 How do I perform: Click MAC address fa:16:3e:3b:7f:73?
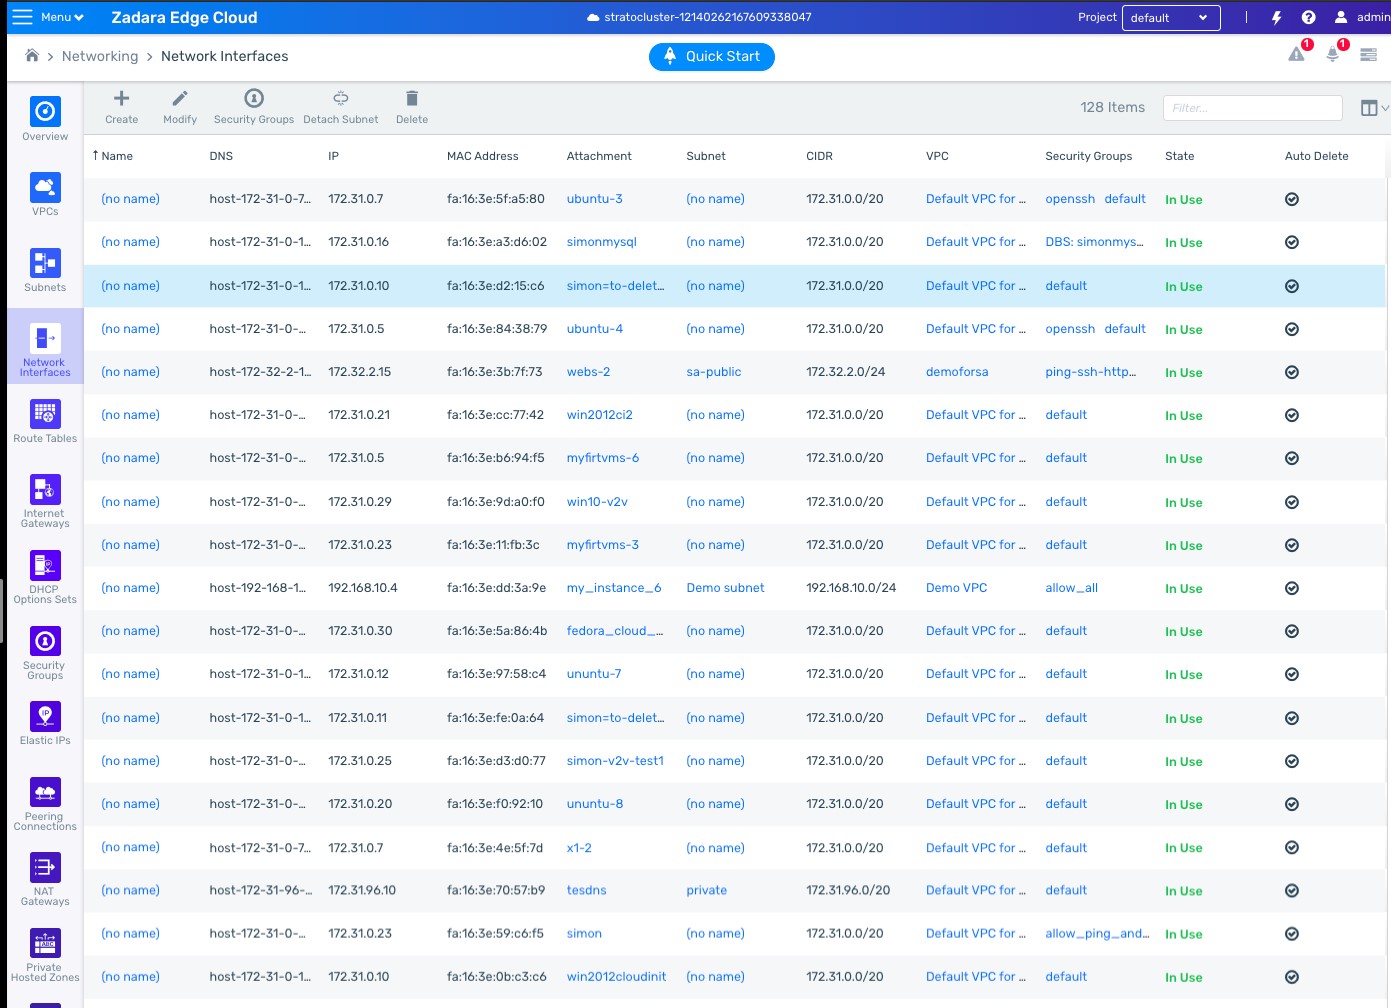tap(495, 372)
